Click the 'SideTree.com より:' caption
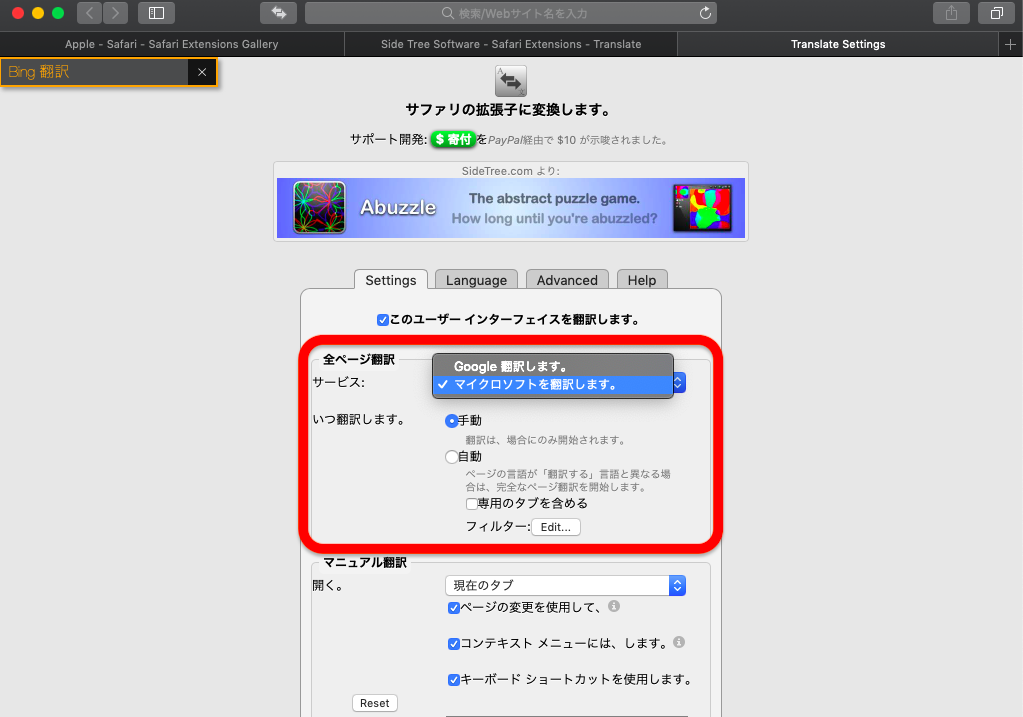The image size is (1023, 717). [511, 171]
